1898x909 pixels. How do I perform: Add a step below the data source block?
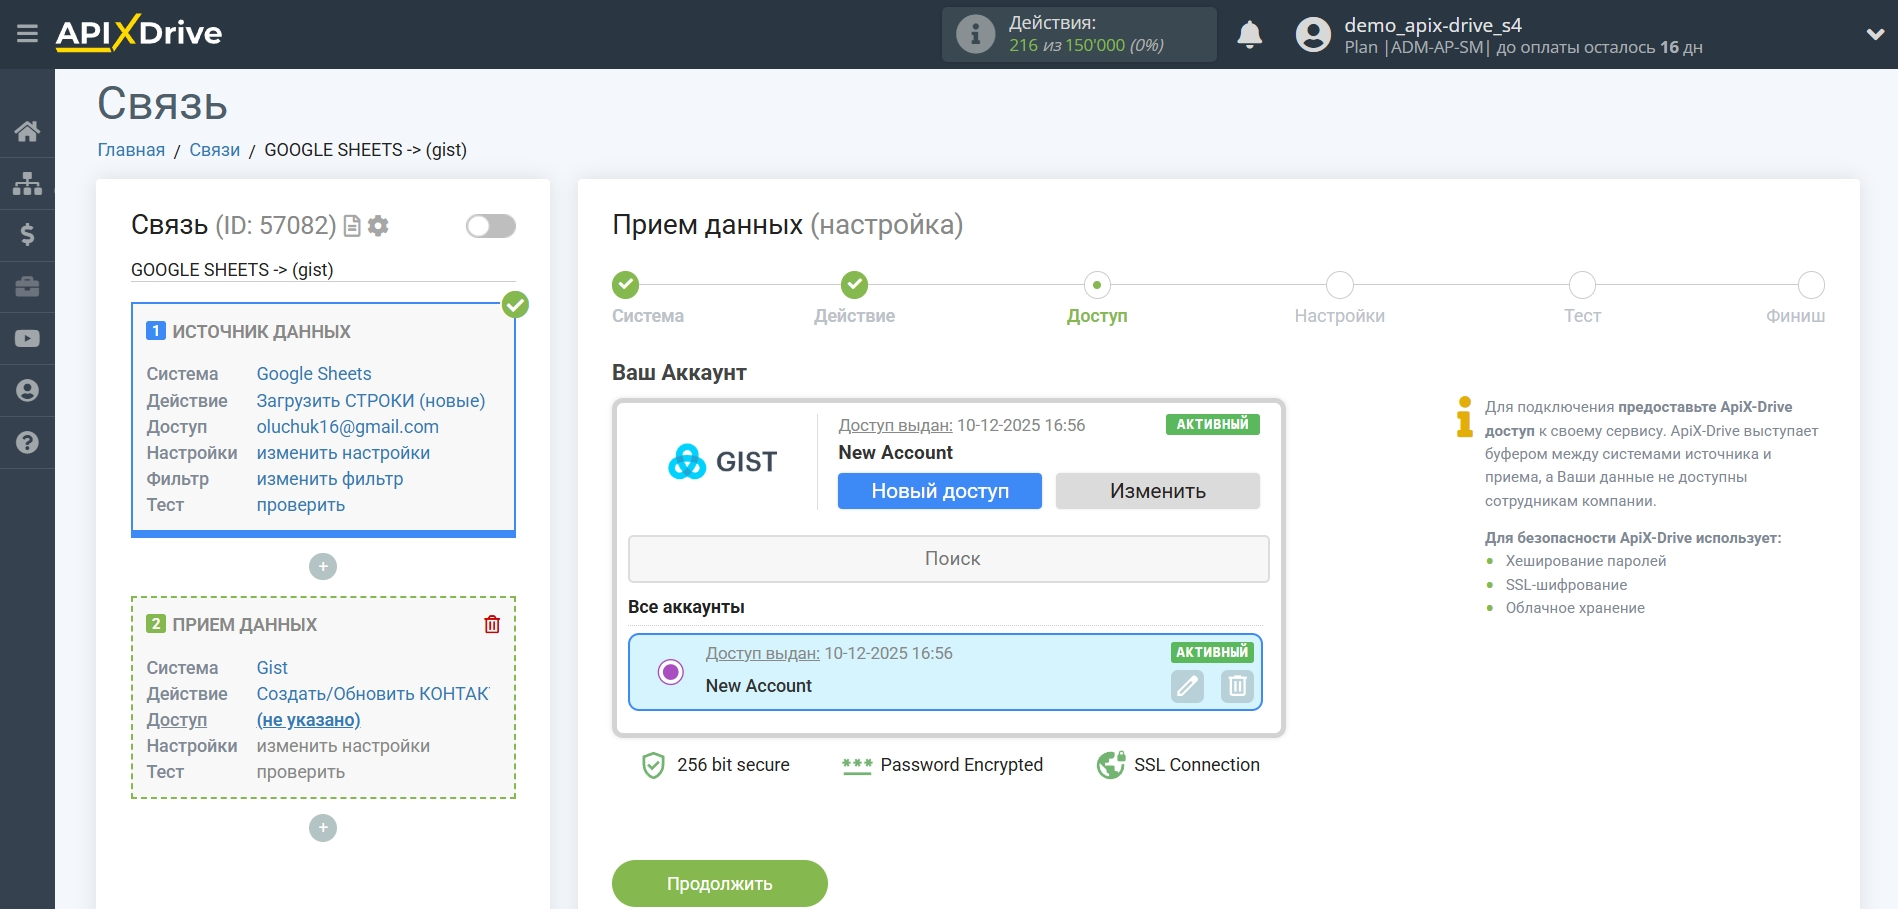click(323, 567)
